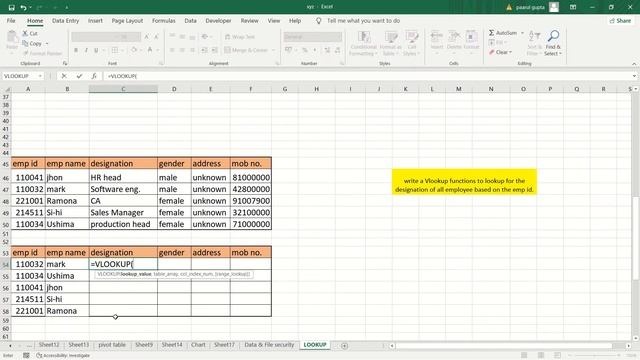Cancel formula entry with the X icon

[x=64, y=76]
